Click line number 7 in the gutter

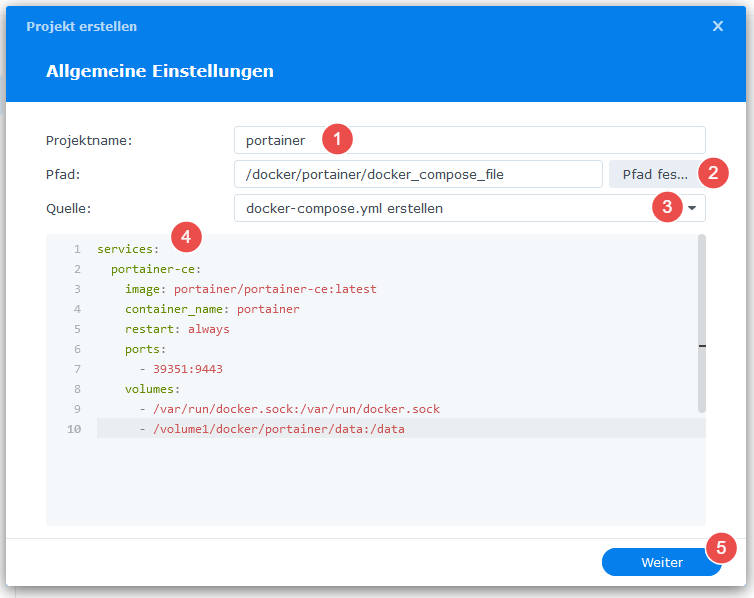coord(77,369)
